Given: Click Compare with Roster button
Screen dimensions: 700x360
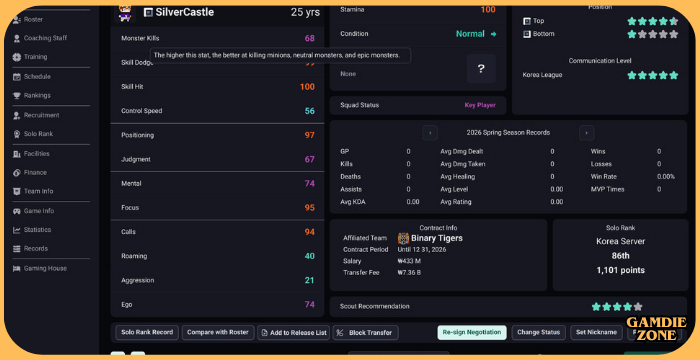Looking at the screenshot, I should tap(218, 333).
